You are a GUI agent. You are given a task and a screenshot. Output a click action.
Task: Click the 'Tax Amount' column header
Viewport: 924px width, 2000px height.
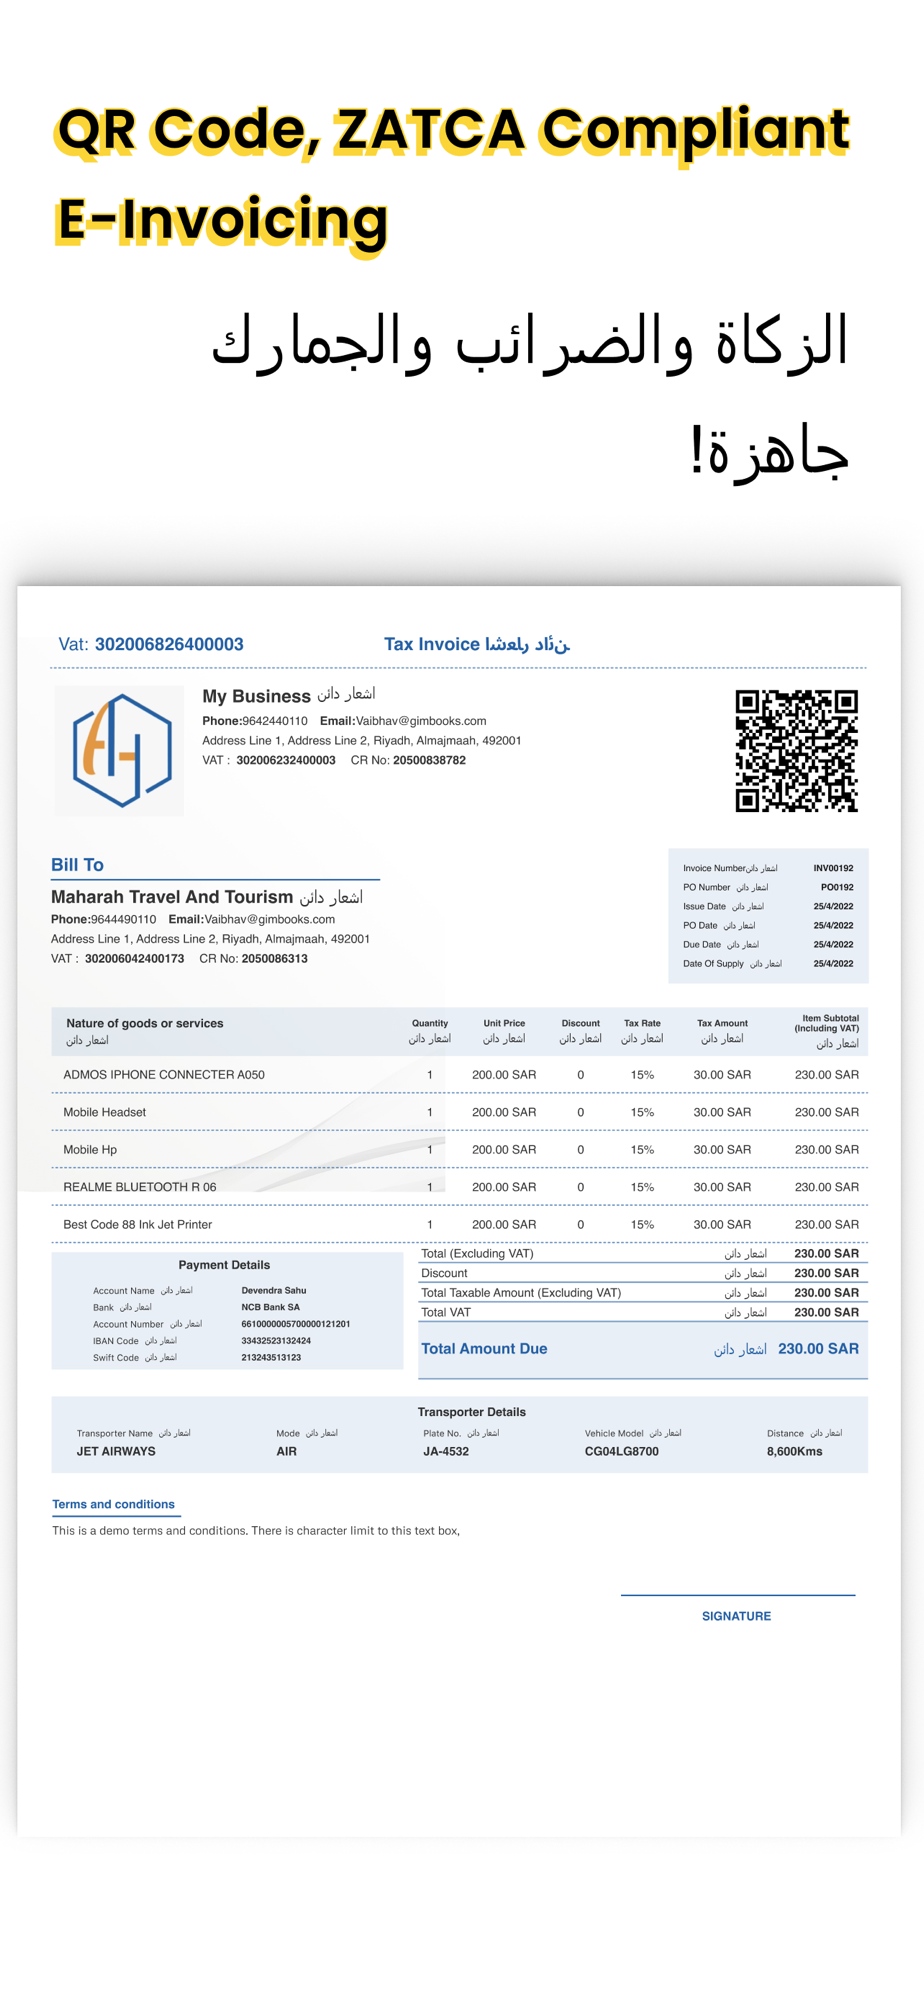[722, 1023]
